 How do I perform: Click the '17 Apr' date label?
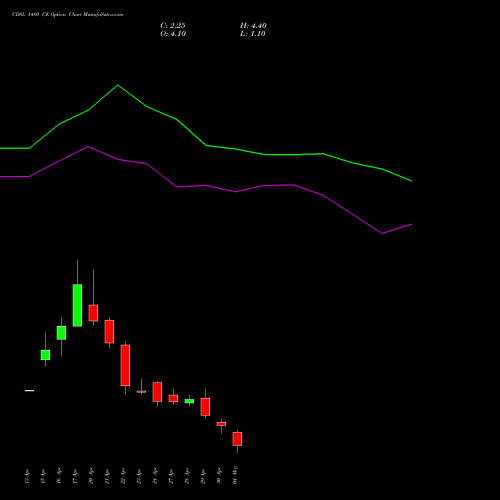click(75, 476)
